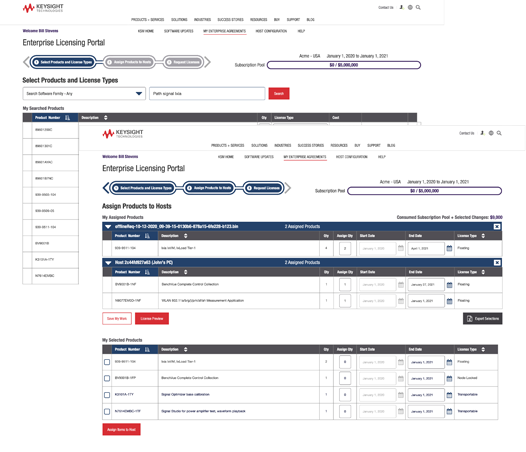Sort License Type column in offlineReq host table
Screen dimensions: 526x452
coord(483,236)
